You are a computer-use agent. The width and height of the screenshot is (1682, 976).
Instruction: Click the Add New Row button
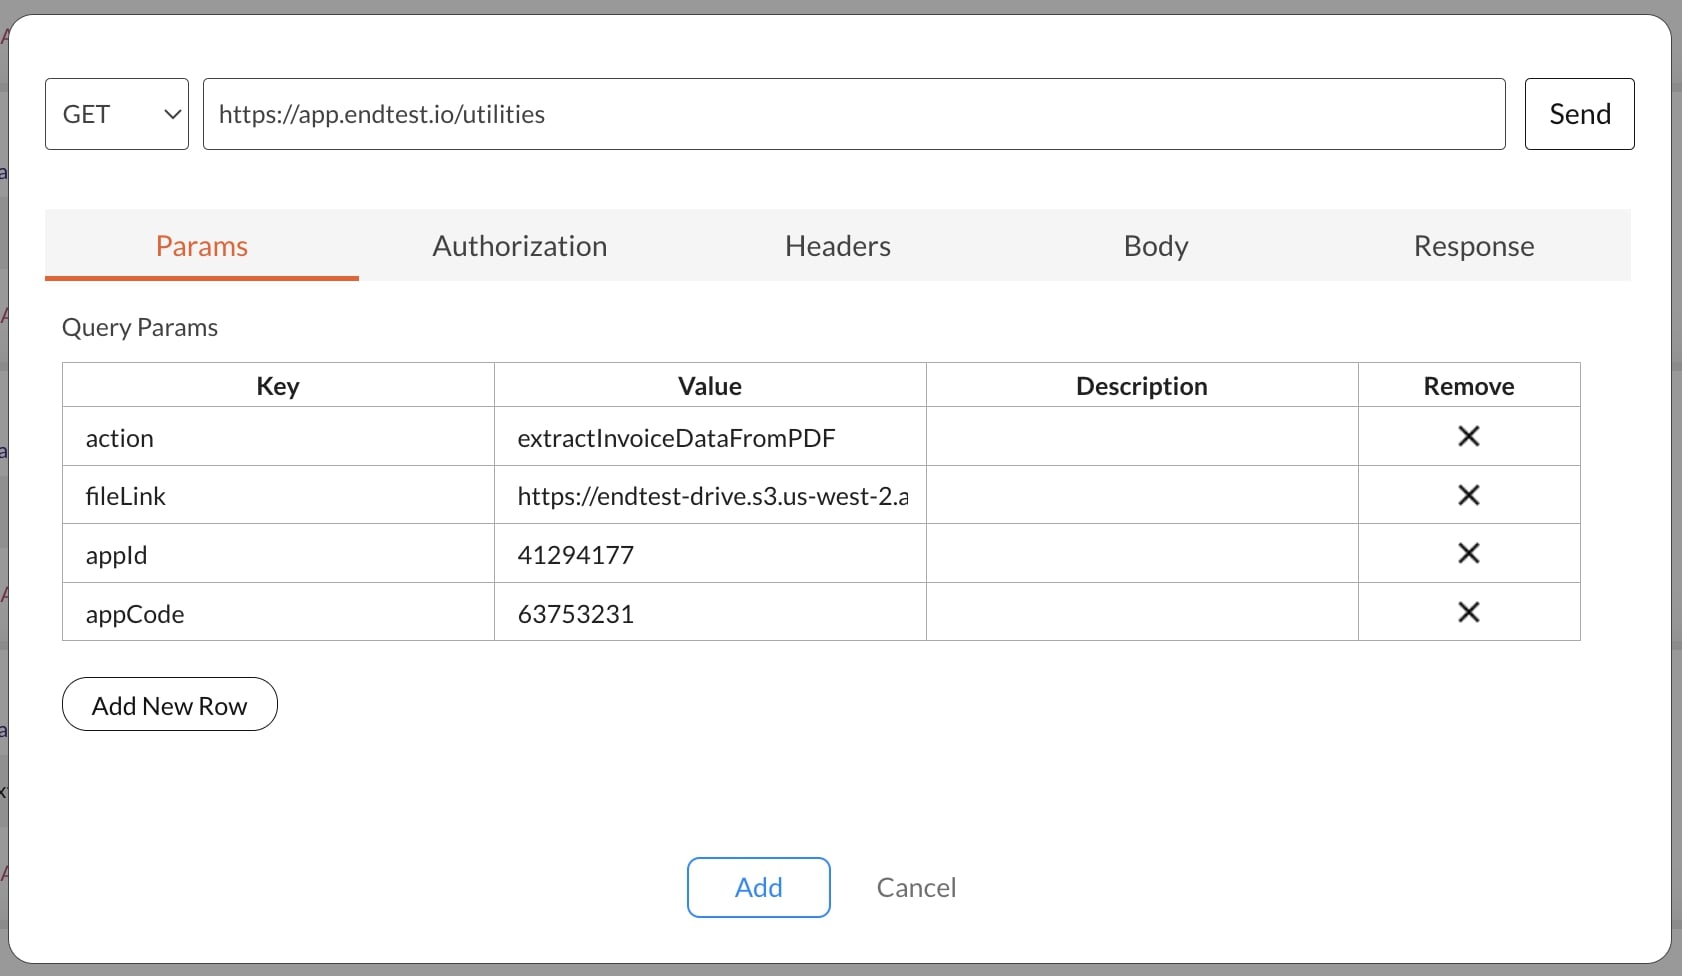169,704
